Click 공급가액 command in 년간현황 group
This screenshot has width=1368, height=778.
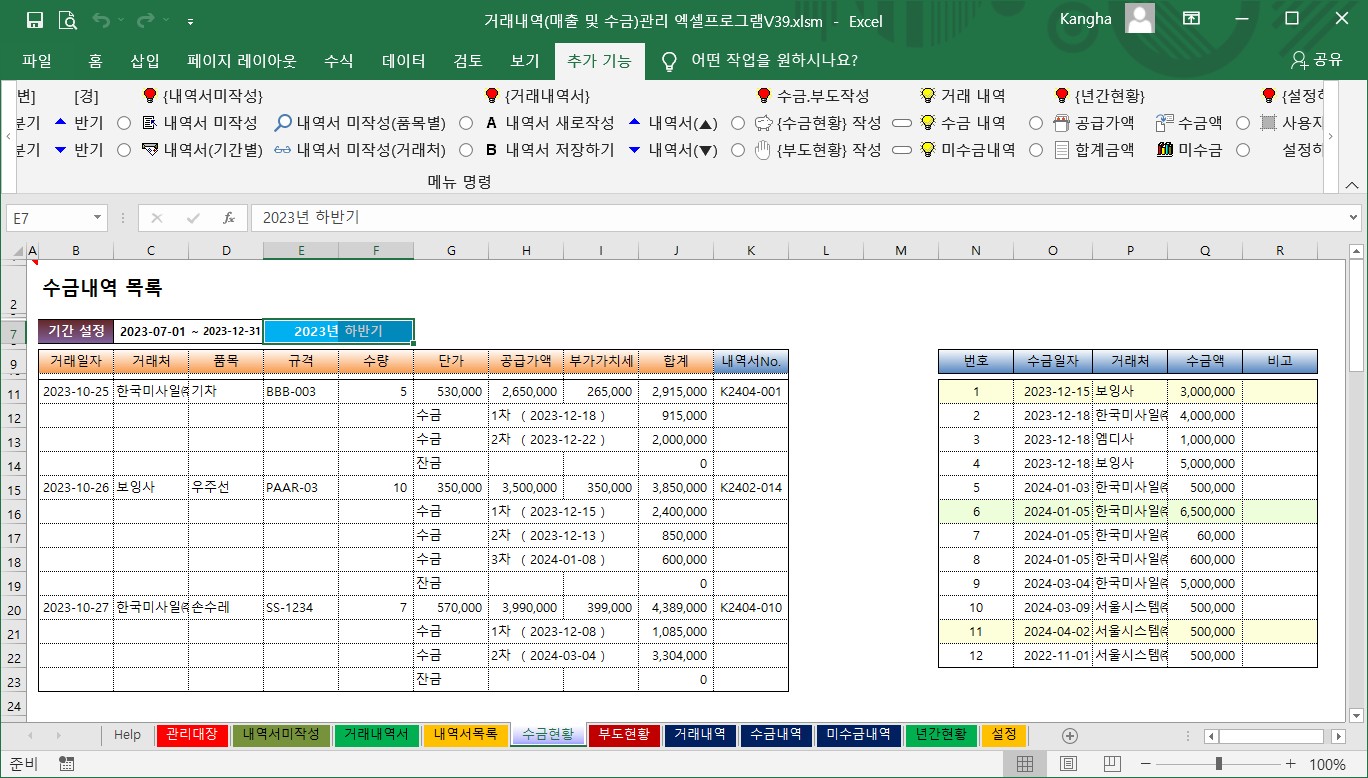click(x=1094, y=123)
